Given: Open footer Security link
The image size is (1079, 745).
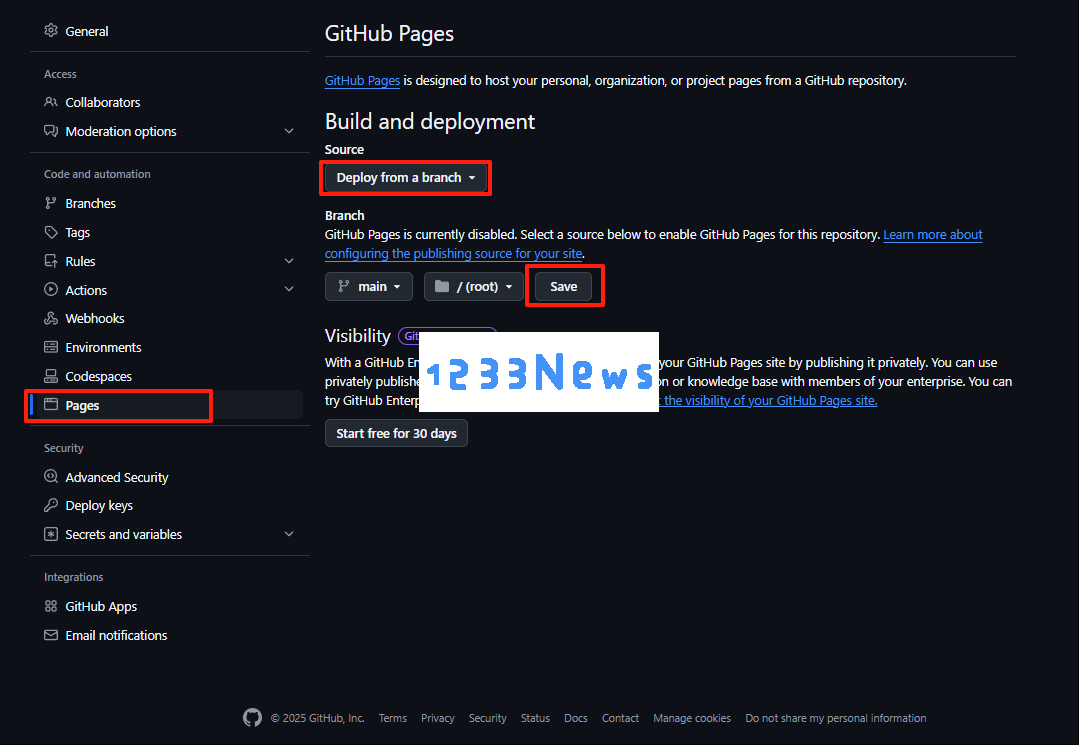Looking at the screenshot, I should 487,717.
